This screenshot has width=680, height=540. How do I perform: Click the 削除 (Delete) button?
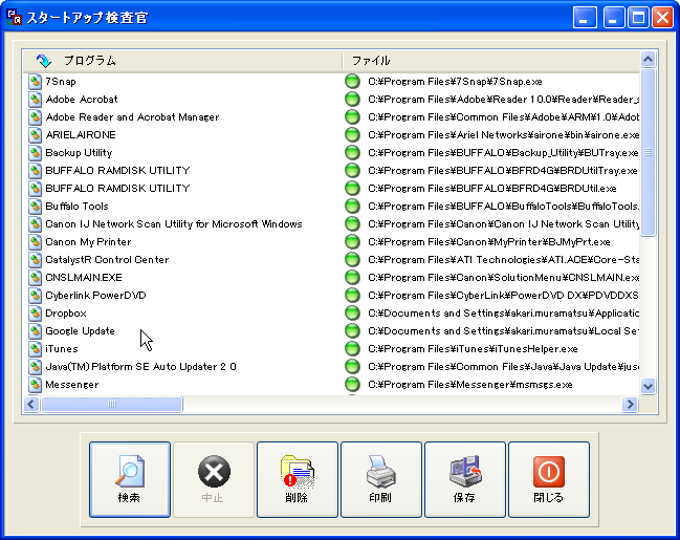click(x=297, y=479)
